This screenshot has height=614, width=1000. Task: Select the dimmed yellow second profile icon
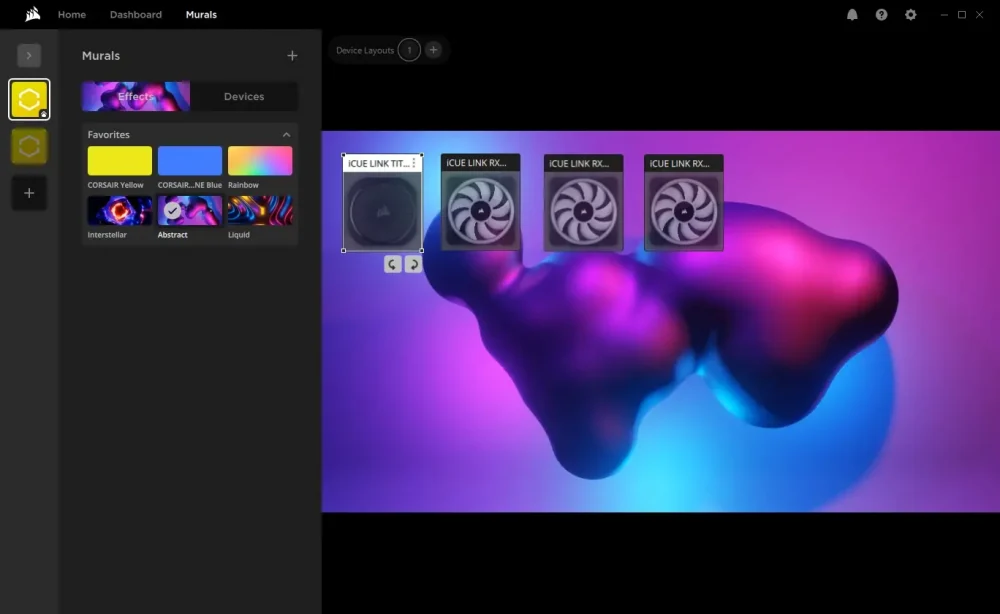29,147
